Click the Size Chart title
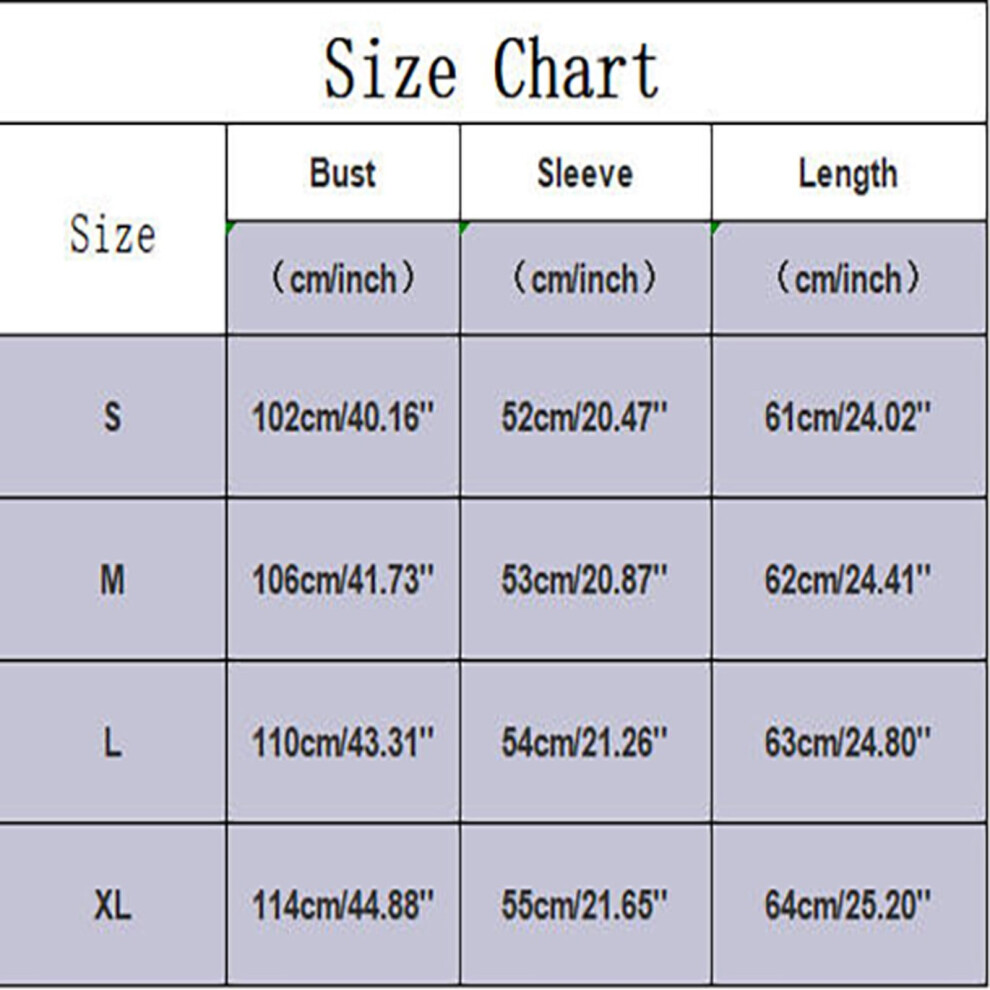The width and height of the screenshot is (990, 990). point(492,68)
